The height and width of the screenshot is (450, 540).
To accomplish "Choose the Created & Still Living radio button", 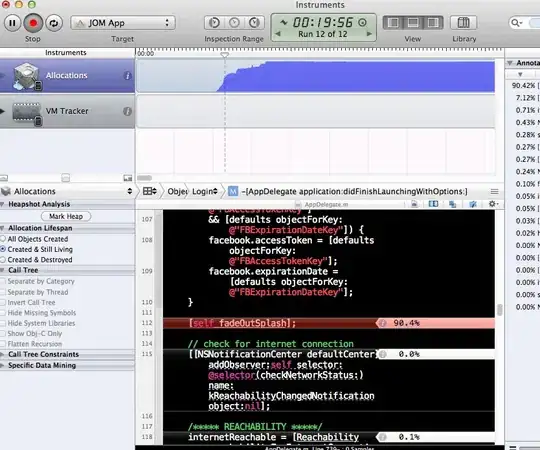I will pos(3,249).
